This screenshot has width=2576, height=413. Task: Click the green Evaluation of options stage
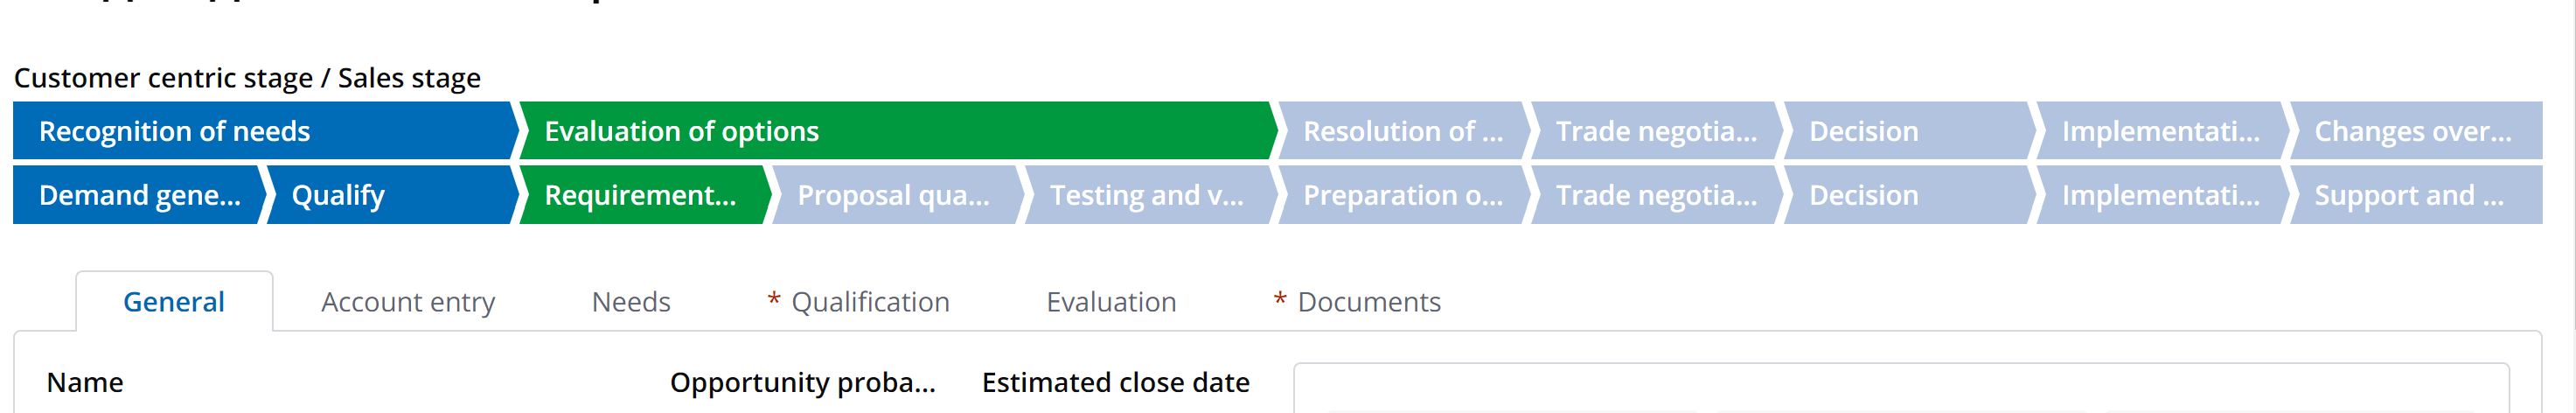(894, 131)
